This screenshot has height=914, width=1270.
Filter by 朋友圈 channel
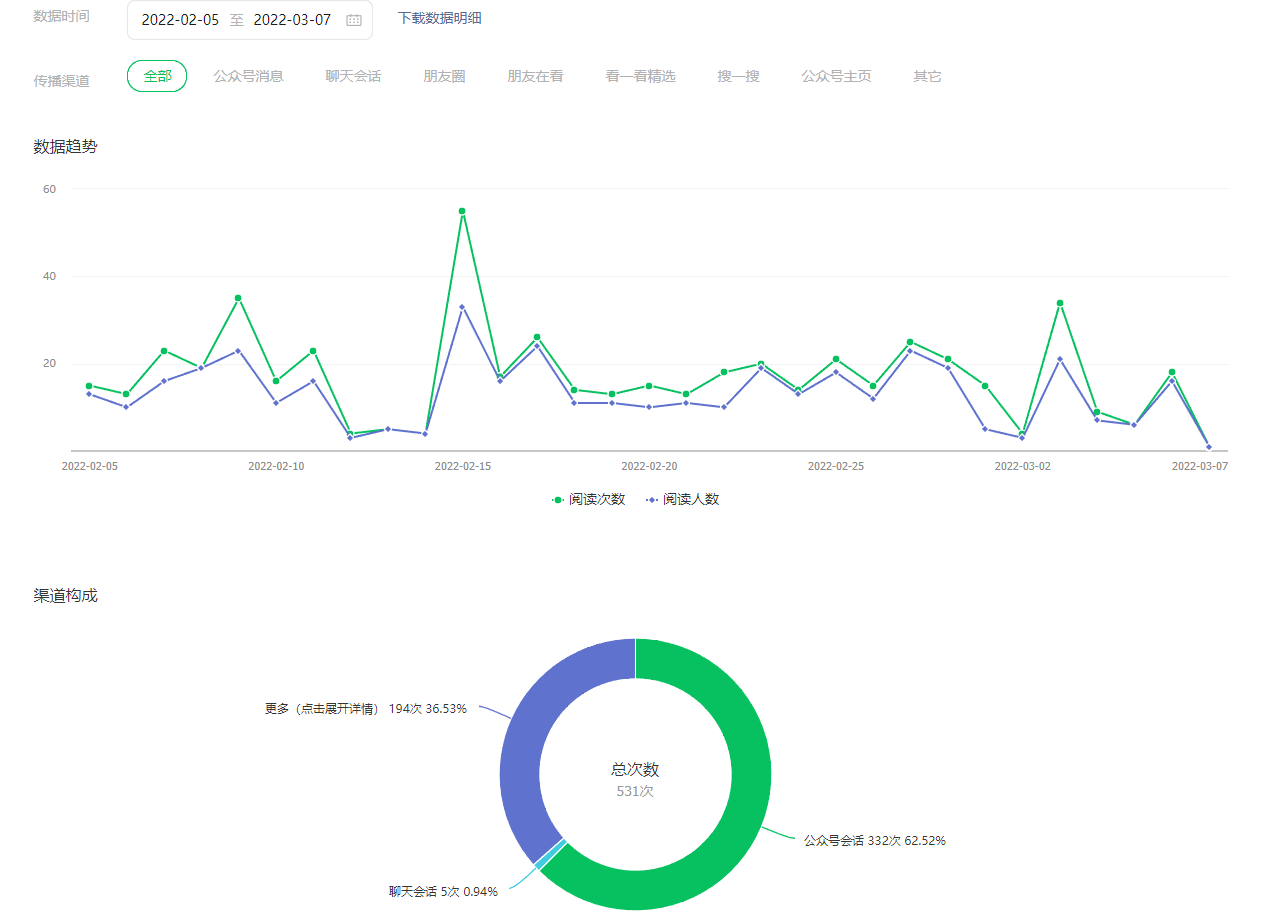444,76
